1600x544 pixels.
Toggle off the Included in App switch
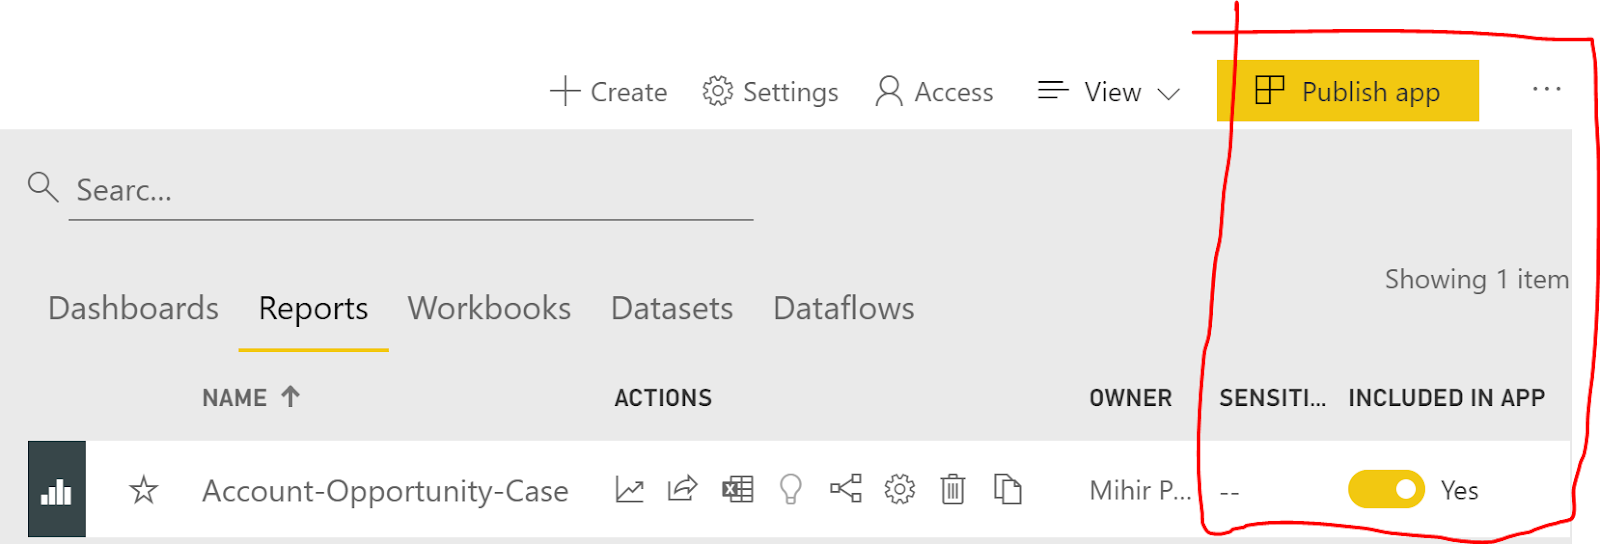pyautogui.click(x=1386, y=490)
